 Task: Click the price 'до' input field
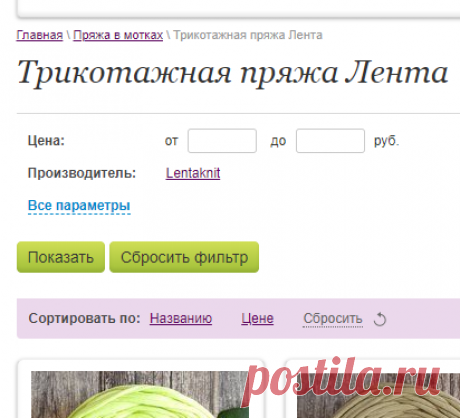tap(330, 141)
